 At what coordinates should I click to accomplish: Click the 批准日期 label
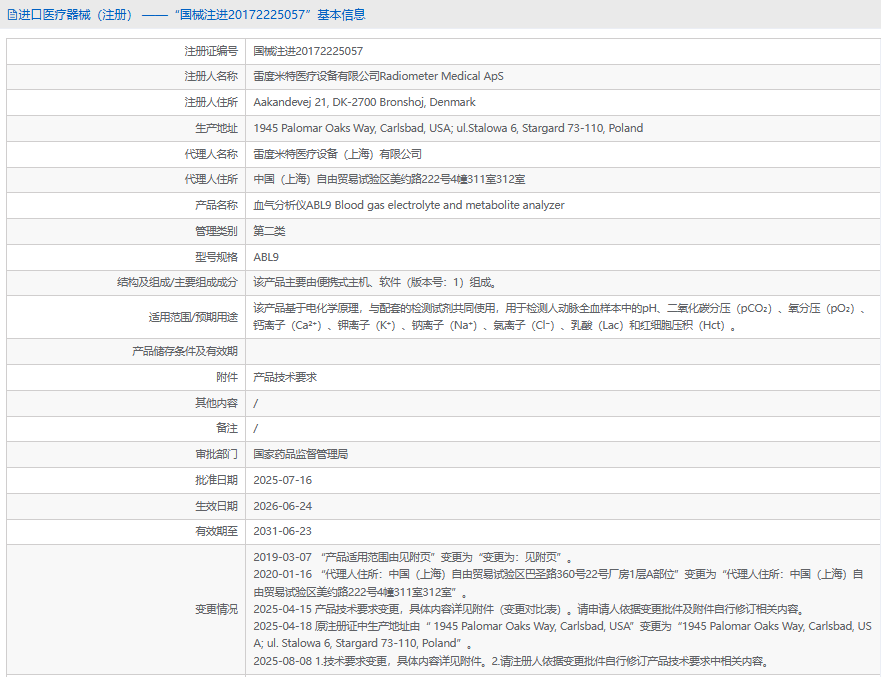(216, 480)
